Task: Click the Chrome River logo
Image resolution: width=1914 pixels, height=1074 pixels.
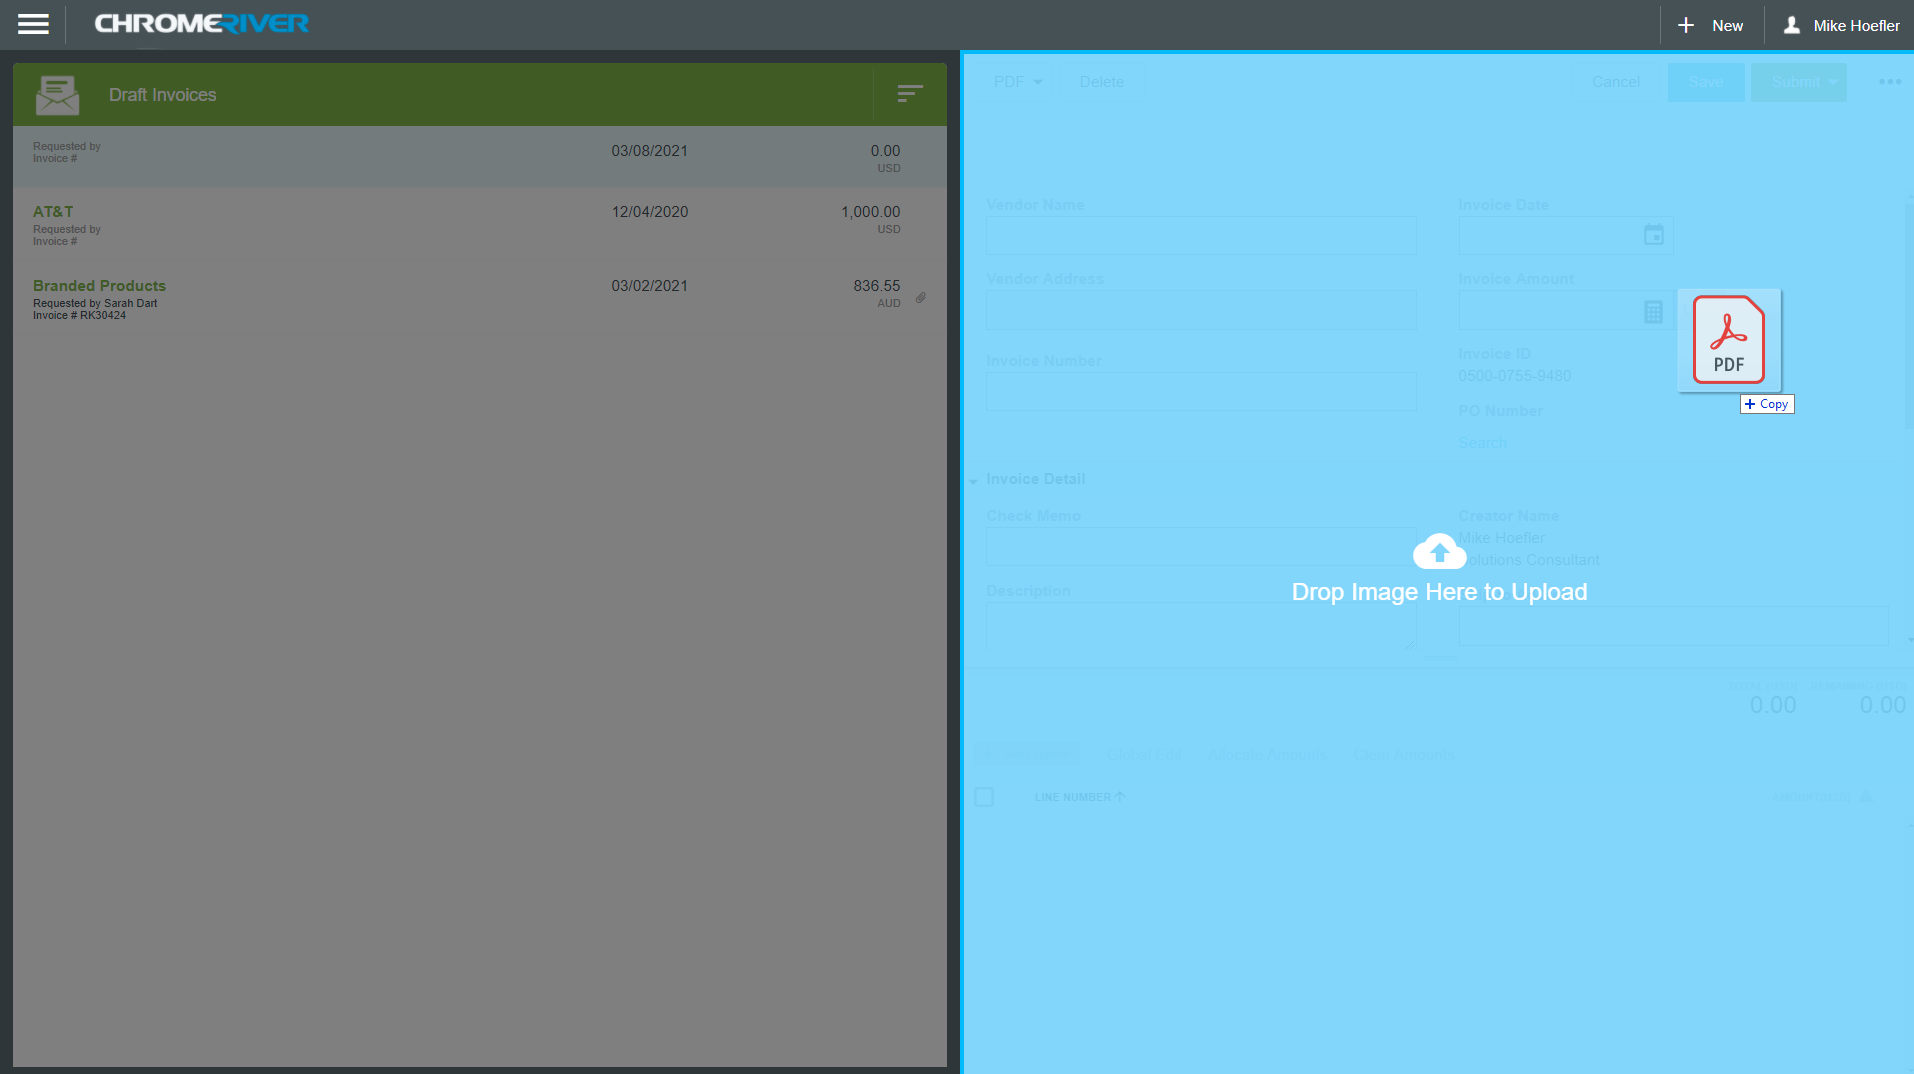Action: click(x=200, y=23)
